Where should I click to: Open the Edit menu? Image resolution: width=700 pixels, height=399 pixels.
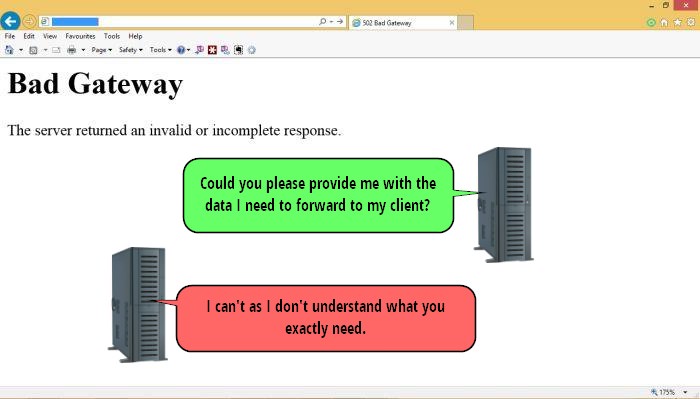tap(29, 36)
